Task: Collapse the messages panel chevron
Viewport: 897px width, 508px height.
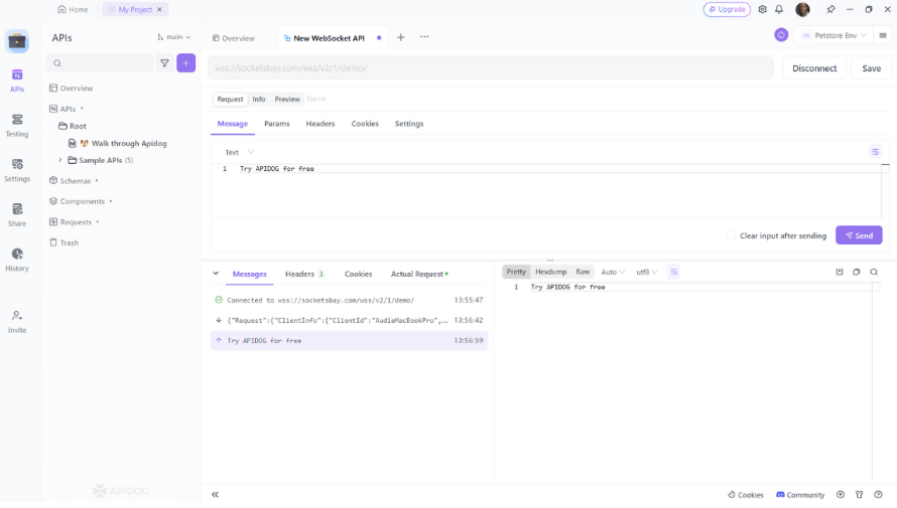Action: tap(216, 273)
